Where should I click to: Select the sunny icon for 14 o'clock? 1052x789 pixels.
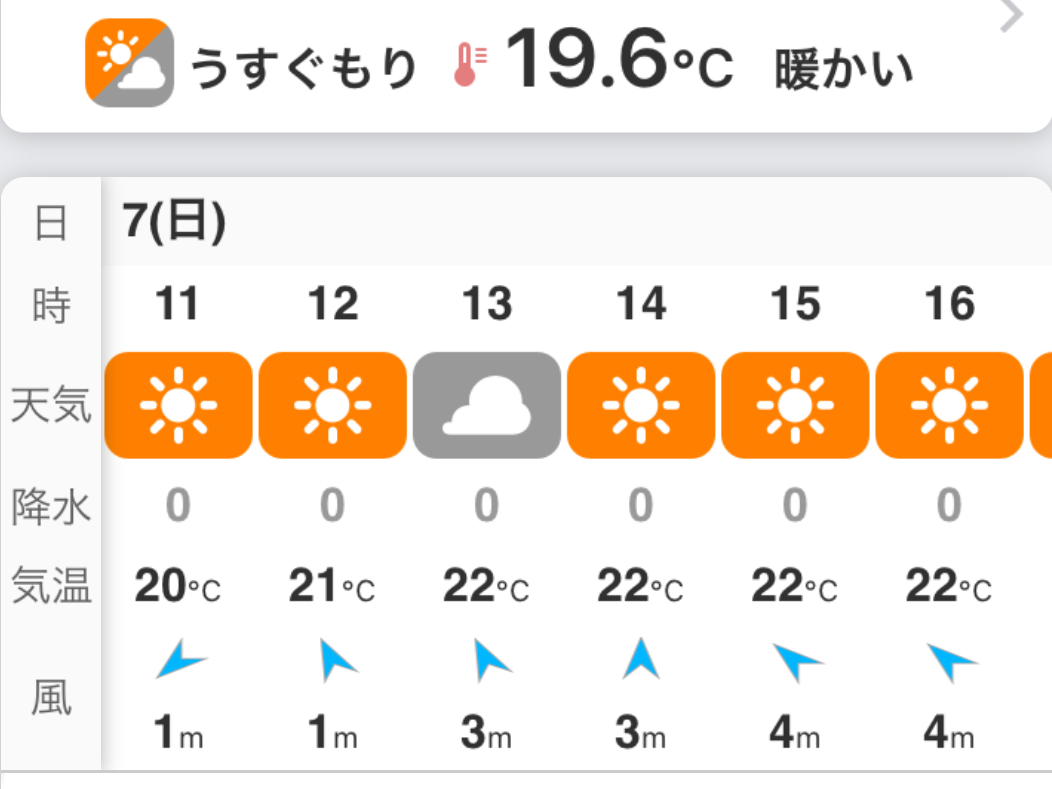(641, 405)
